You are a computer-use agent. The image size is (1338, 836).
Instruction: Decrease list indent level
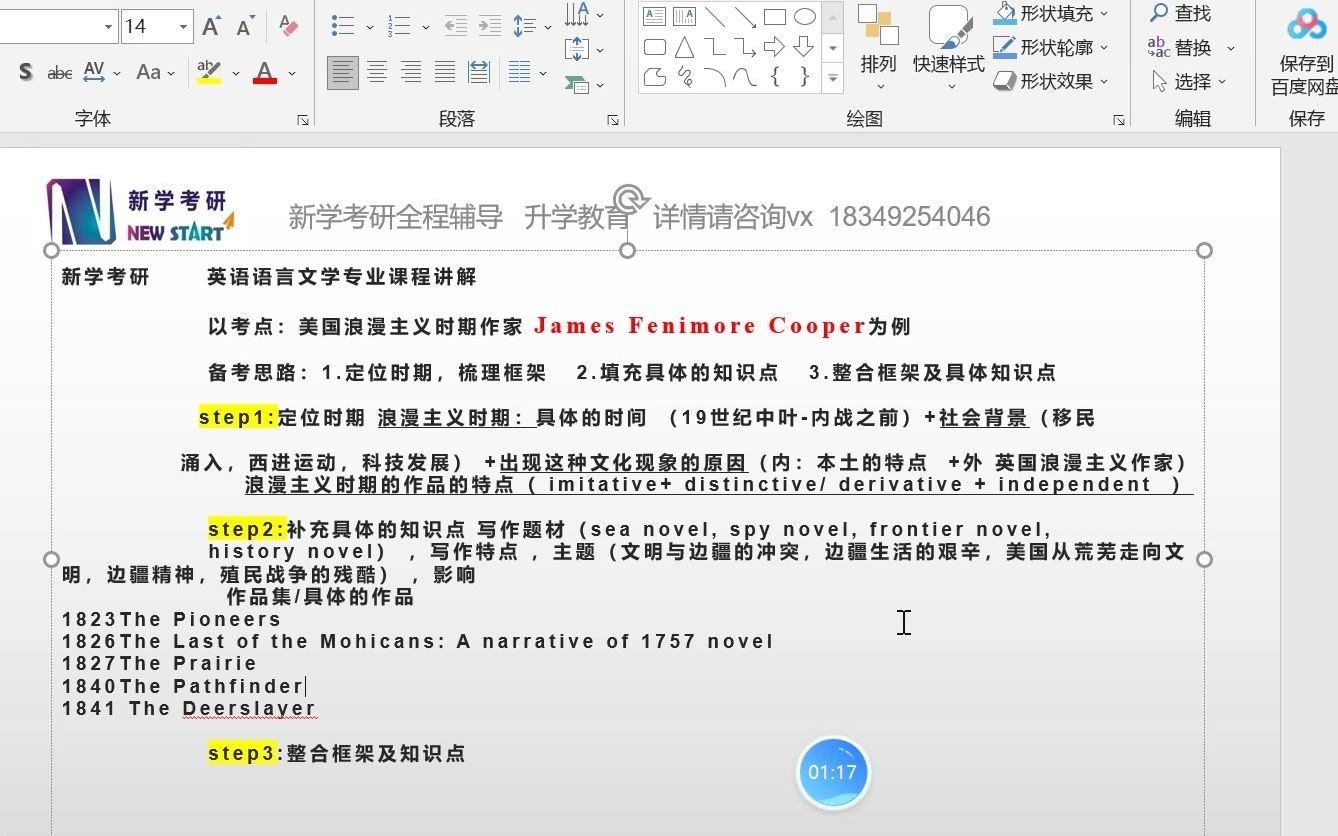point(455,26)
